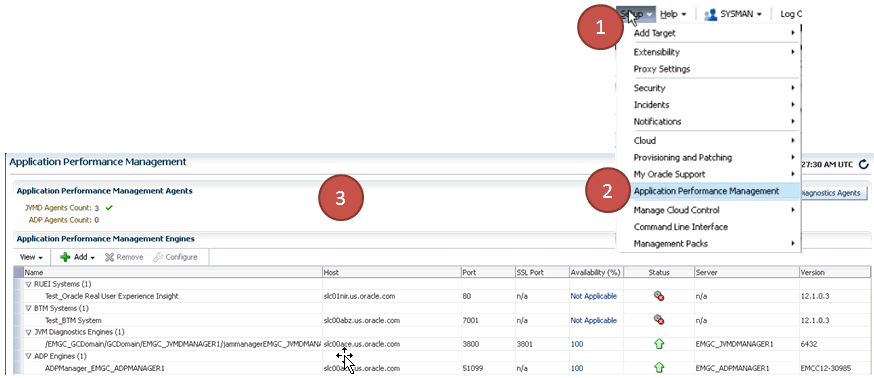Click version value 6432

pyautogui.click(x=808, y=344)
